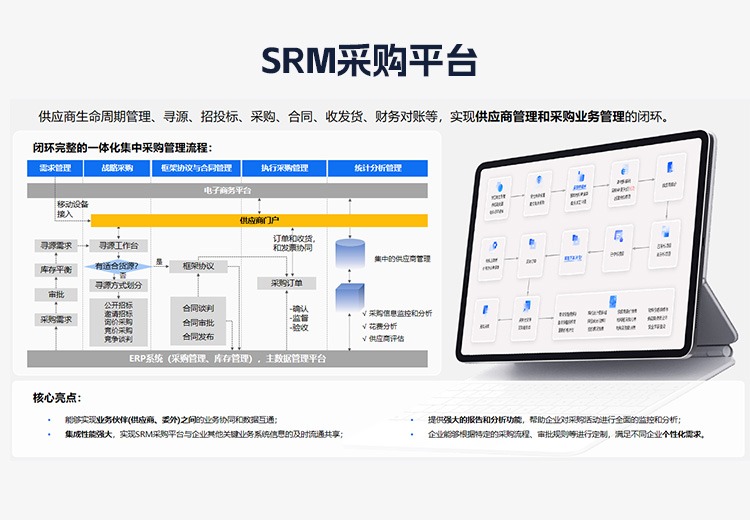Click the -监督 item under 采购订单
Image resolution: width=750 pixels, height=520 pixels.
(299, 319)
